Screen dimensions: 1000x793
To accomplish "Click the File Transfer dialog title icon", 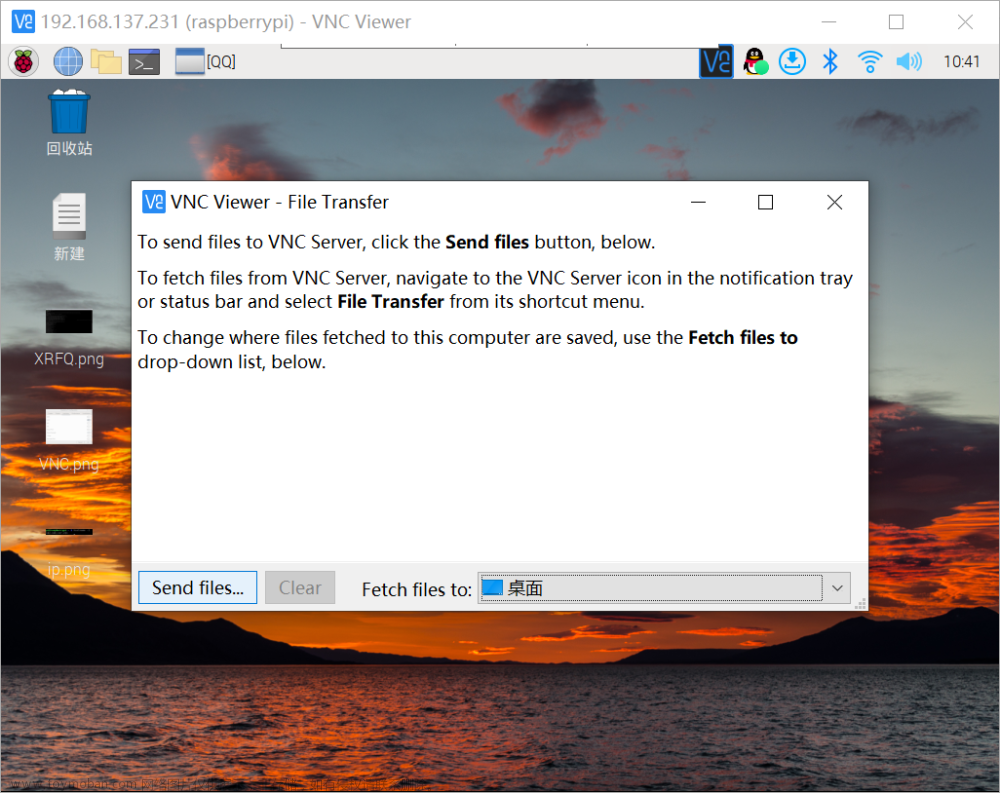I will (x=153, y=202).
